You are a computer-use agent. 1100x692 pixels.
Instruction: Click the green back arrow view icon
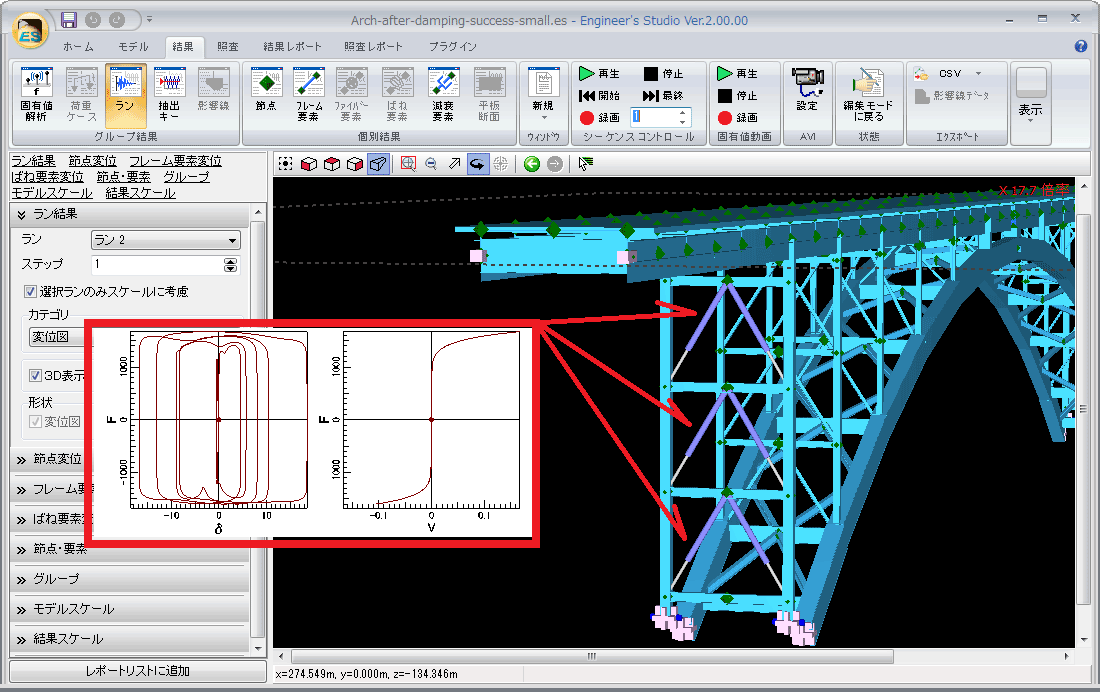click(x=532, y=164)
